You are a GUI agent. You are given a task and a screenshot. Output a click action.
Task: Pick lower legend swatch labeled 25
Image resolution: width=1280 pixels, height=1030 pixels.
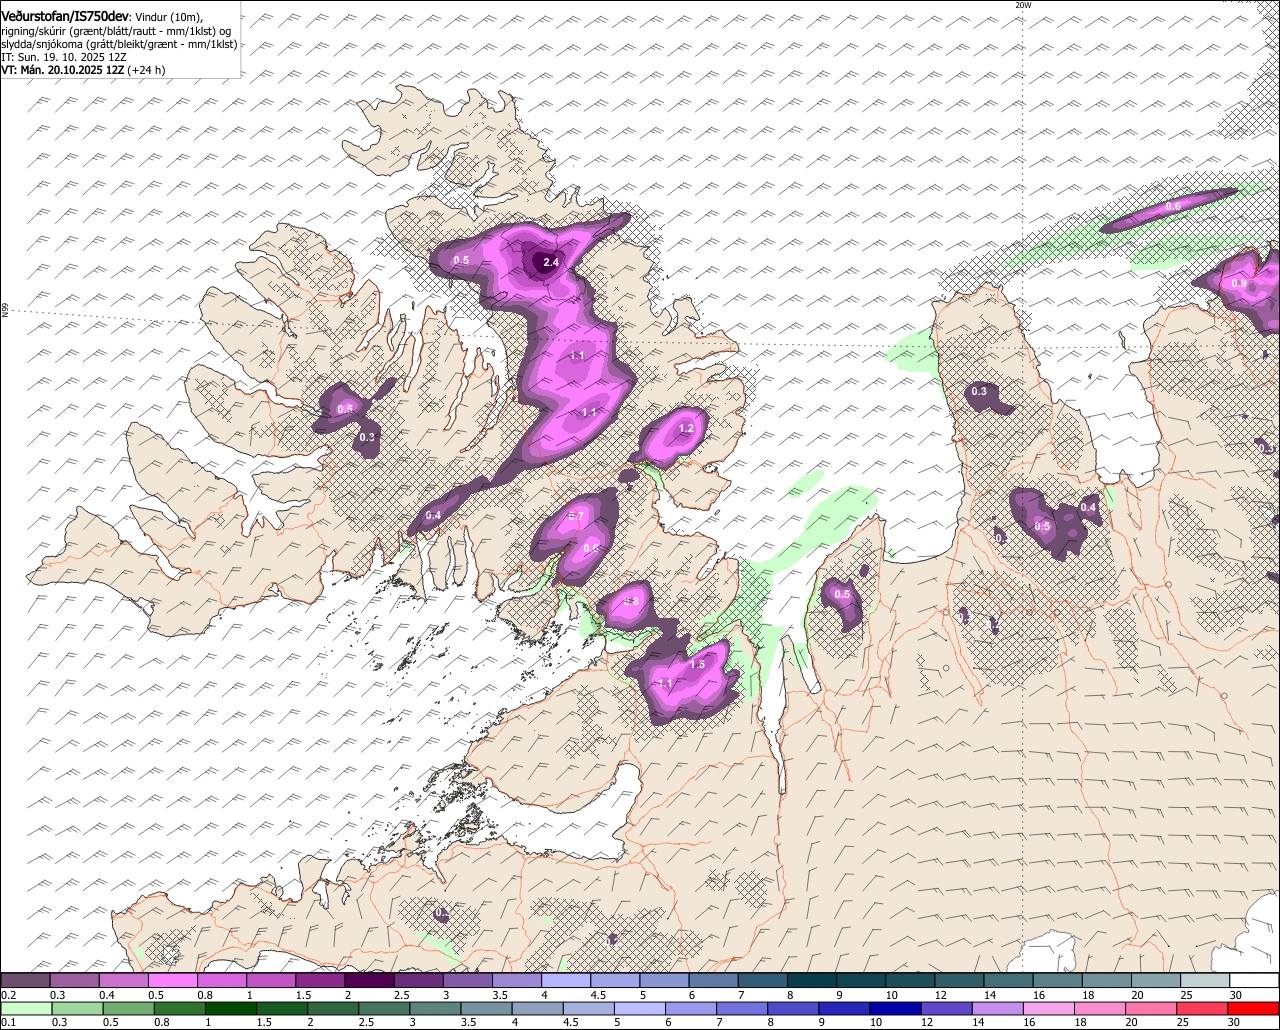pyautogui.click(x=1203, y=1008)
